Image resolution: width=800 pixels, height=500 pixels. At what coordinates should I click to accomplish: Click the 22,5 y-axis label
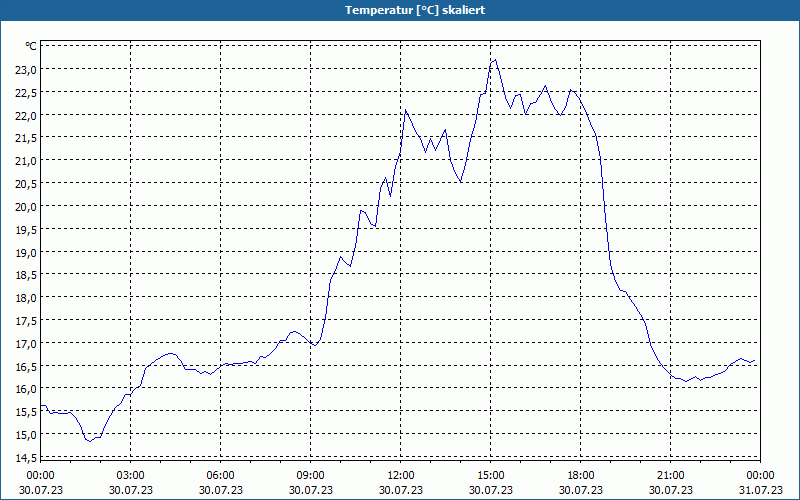(26, 93)
